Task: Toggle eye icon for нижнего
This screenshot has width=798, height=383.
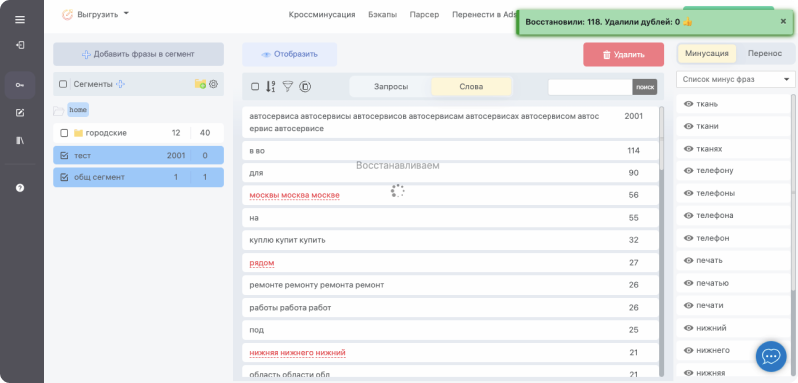Action: pos(689,350)
